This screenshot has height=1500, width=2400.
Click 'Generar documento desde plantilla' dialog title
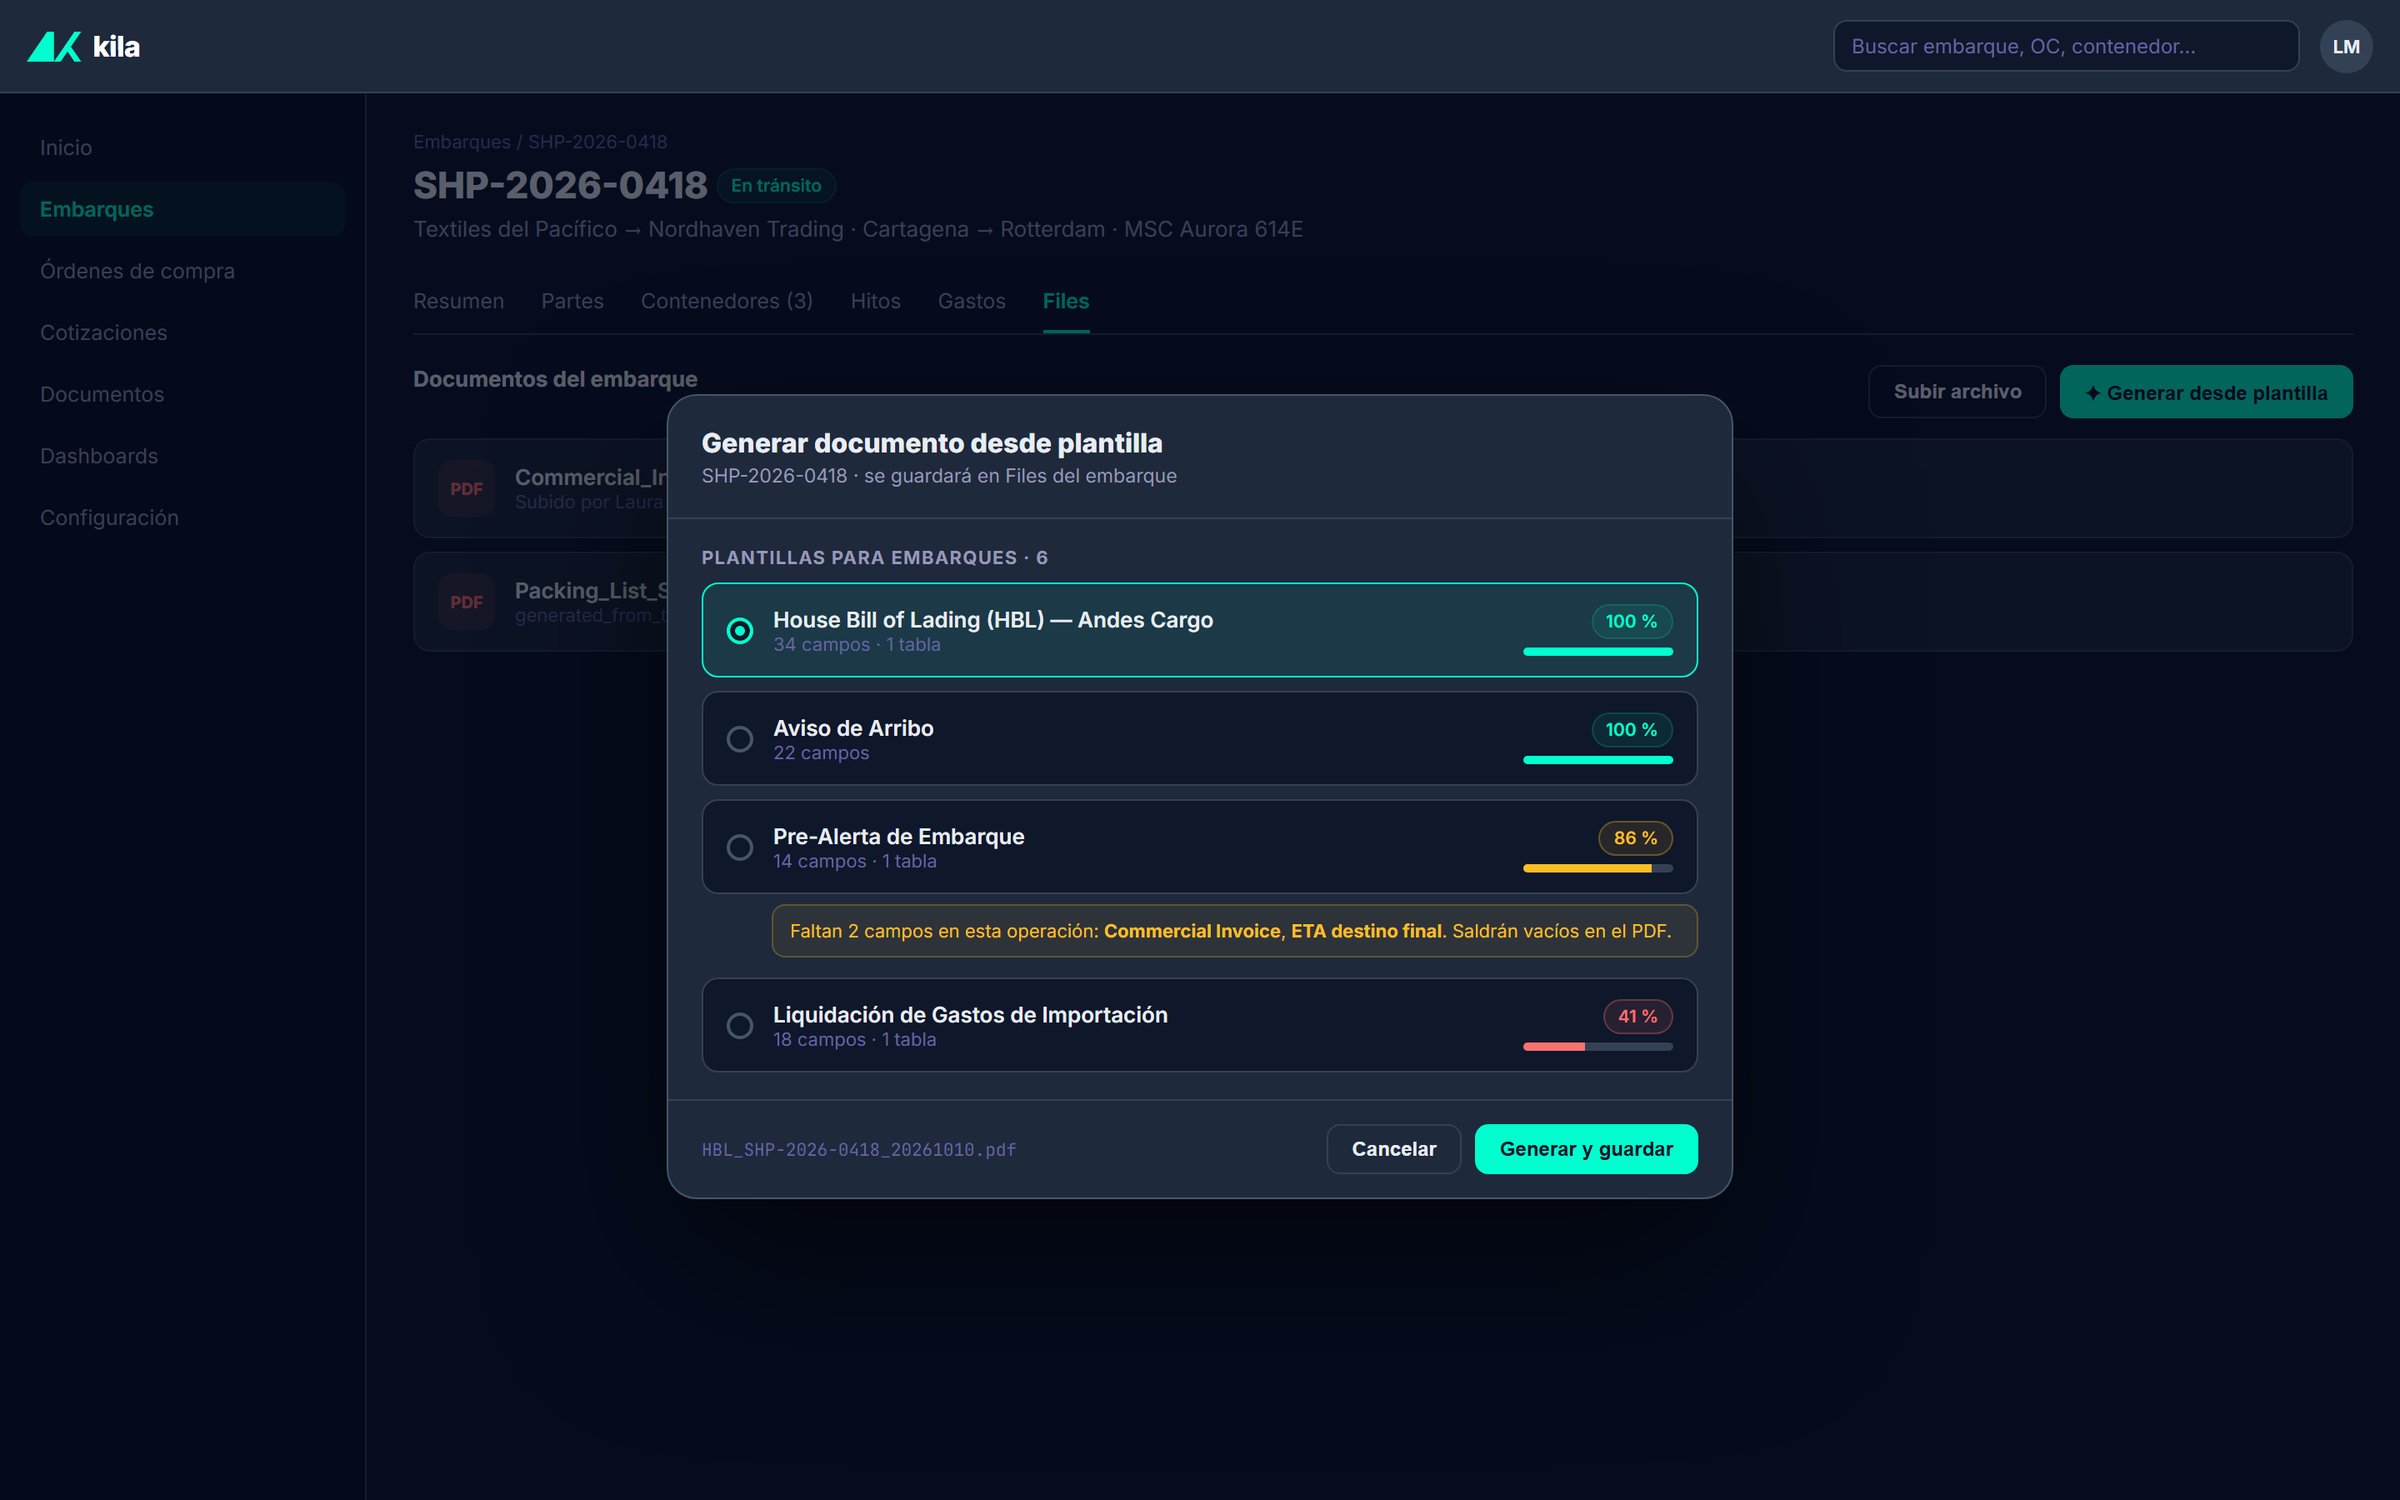[x=932, y=443]
